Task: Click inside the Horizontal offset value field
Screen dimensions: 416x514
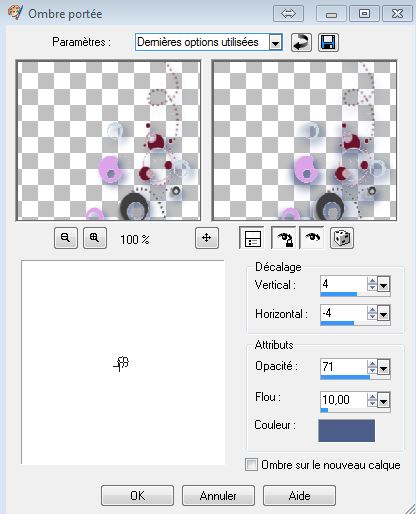Action: 343,313
